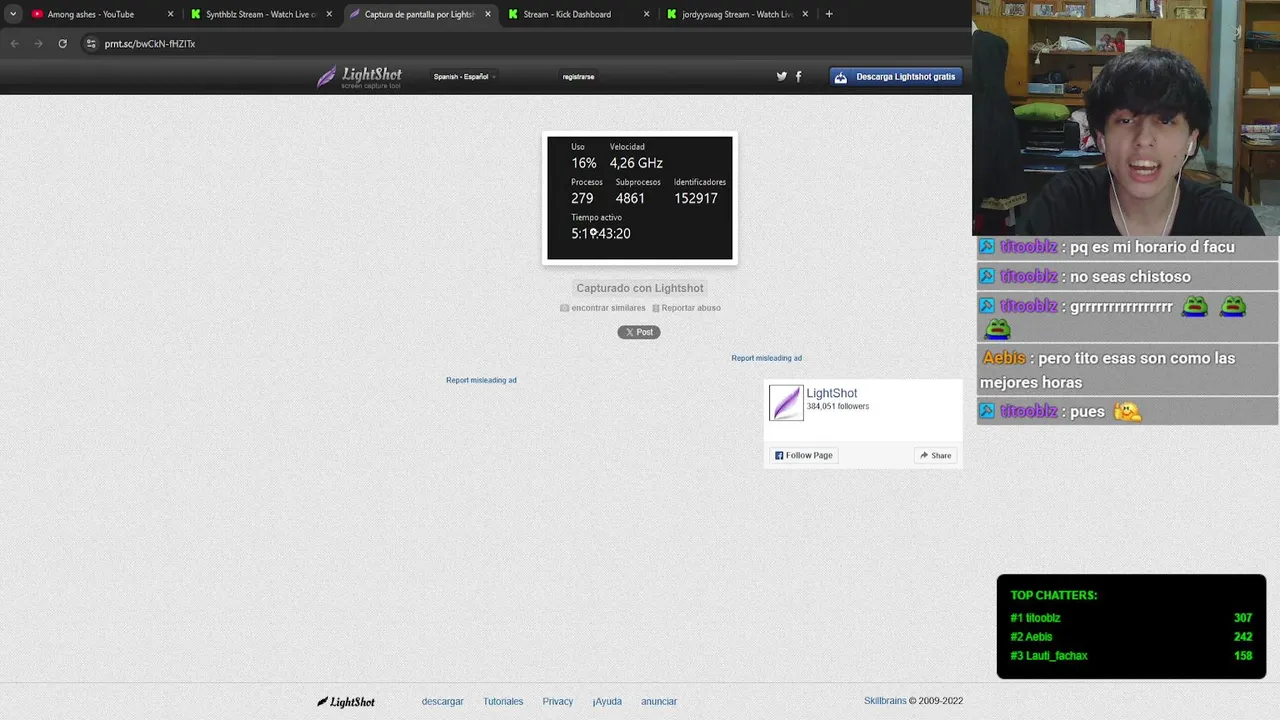Click chat message 'no seas chistoso'
Image resolution: width=1280 pixels, height=720 pixels.
1130,277
